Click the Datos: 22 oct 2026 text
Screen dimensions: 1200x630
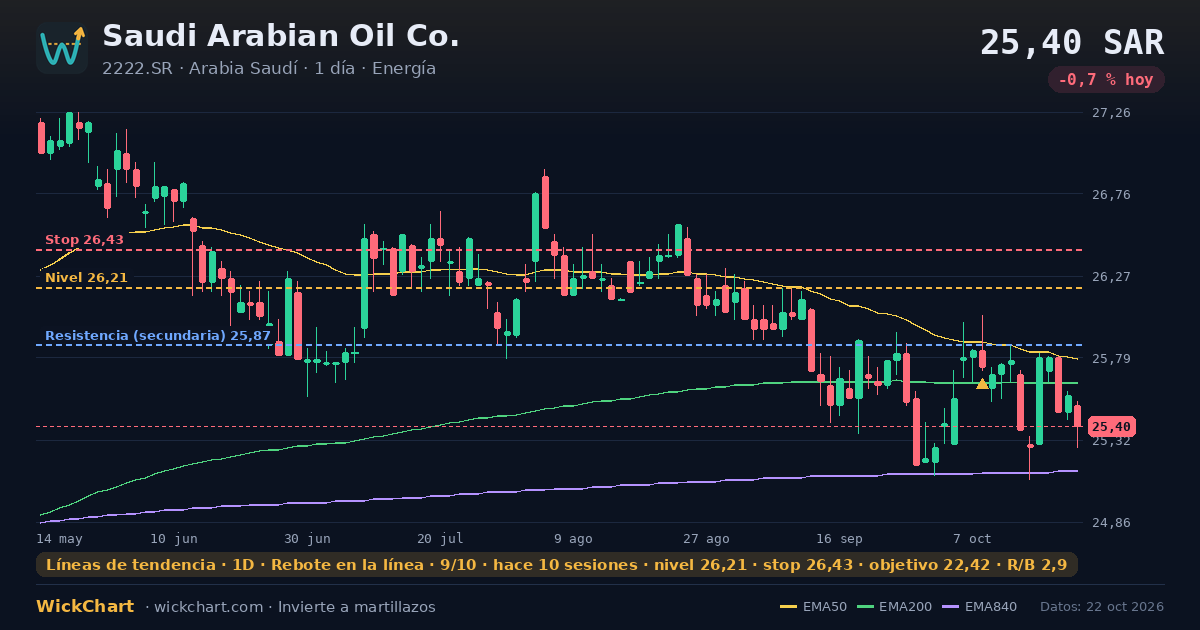click(x=1102, y=607)
